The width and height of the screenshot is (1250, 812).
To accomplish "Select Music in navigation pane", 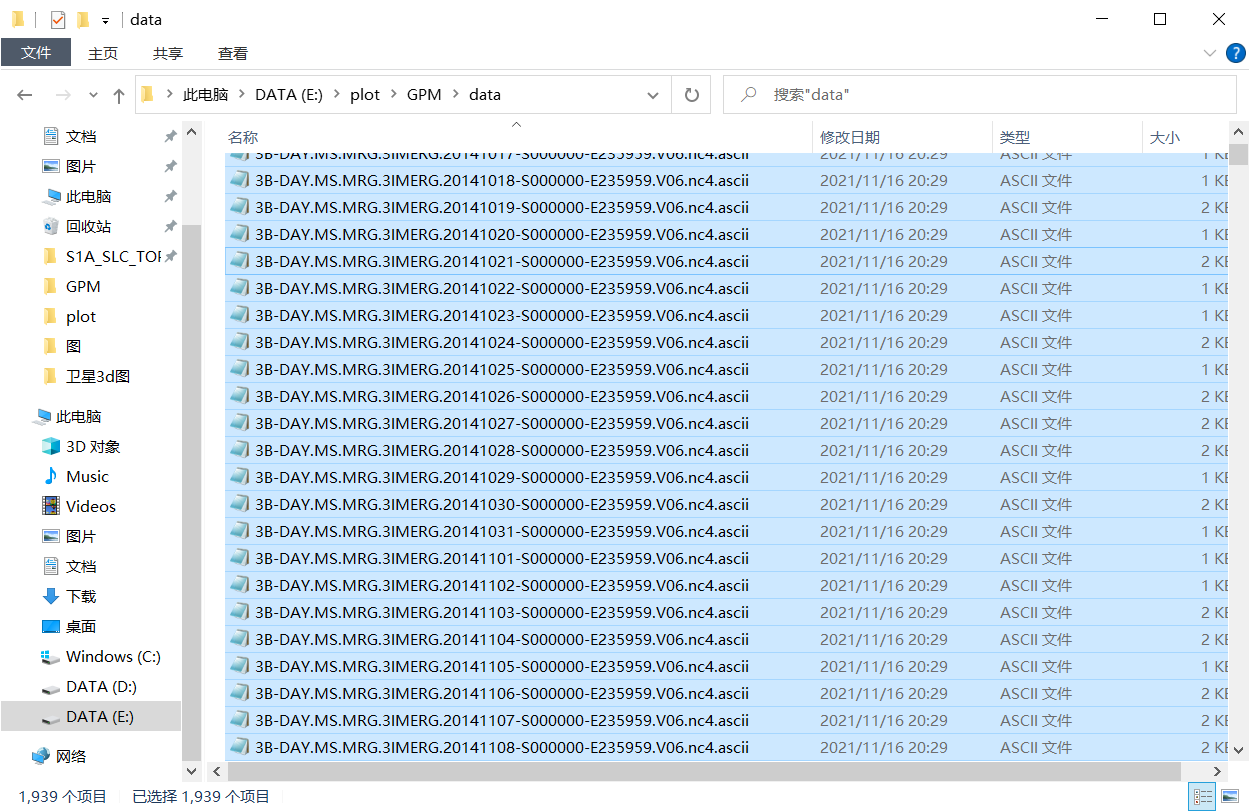I will [x=87, y=477].
